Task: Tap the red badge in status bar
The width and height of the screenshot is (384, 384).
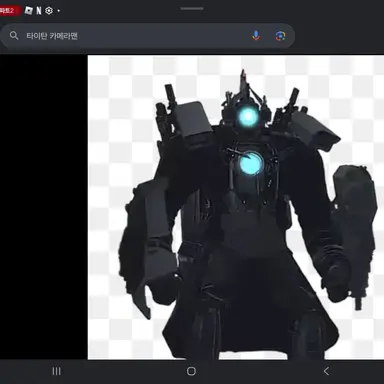Action: (10, 11)
